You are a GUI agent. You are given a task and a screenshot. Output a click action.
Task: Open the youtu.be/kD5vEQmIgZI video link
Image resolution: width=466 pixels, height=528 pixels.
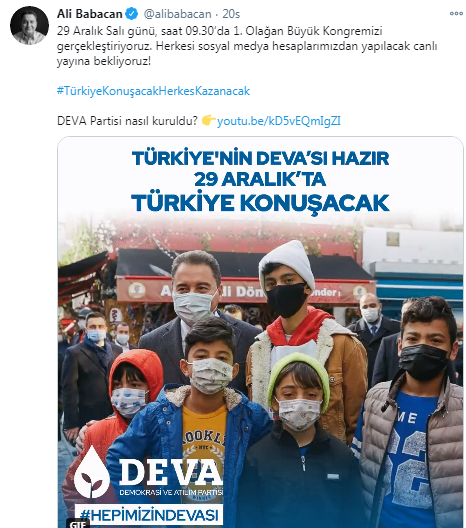pos(279,121)
